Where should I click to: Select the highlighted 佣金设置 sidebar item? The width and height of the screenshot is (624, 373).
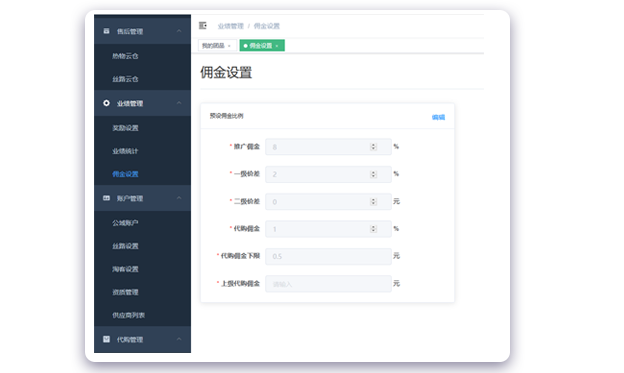(125, 174)
